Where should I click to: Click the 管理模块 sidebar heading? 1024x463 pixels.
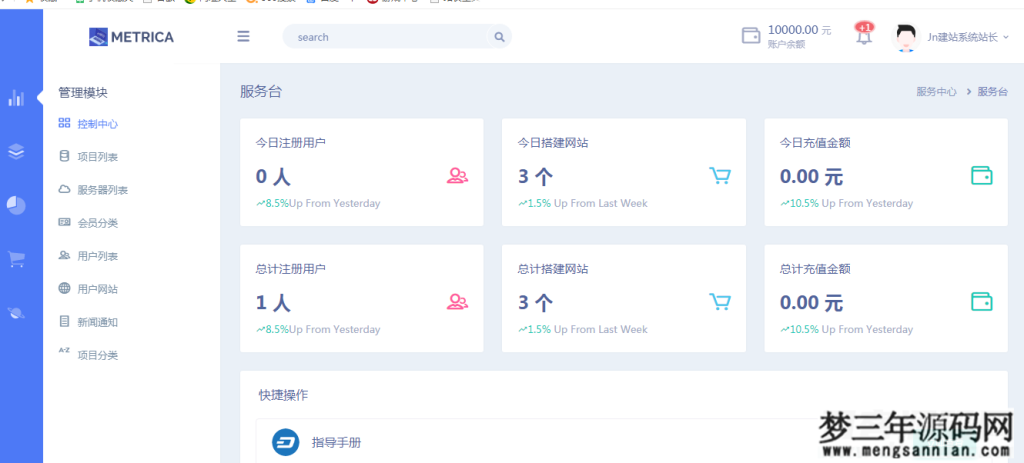coord(82,93)
